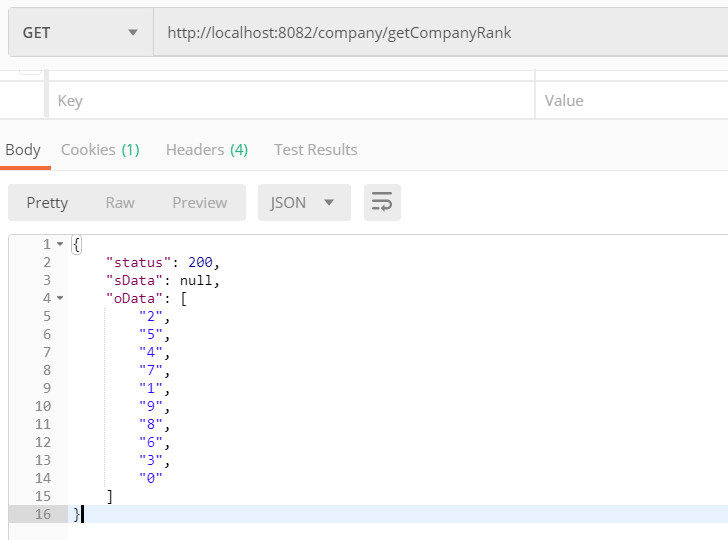Click the "8" array value
The width and height of the screenshot is (728, 540).
(151, 424)
